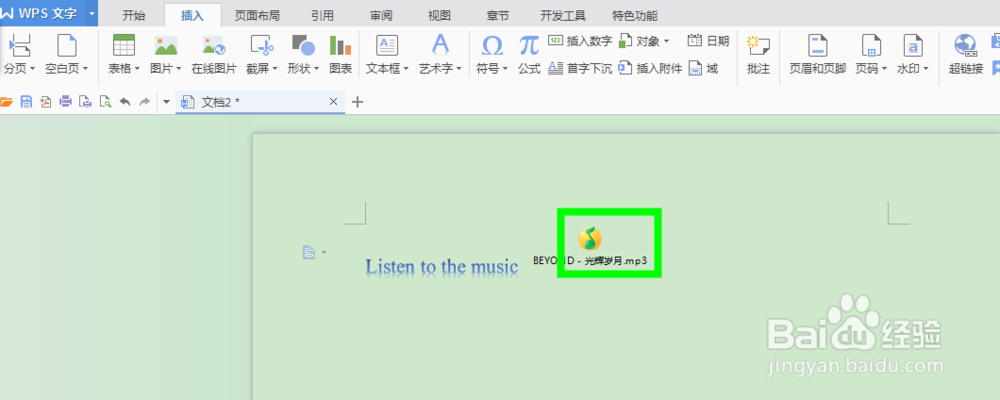1000x400 pixels.
Task: Expand the 页码 dropdown arrow
Action: tap(885, 68)
